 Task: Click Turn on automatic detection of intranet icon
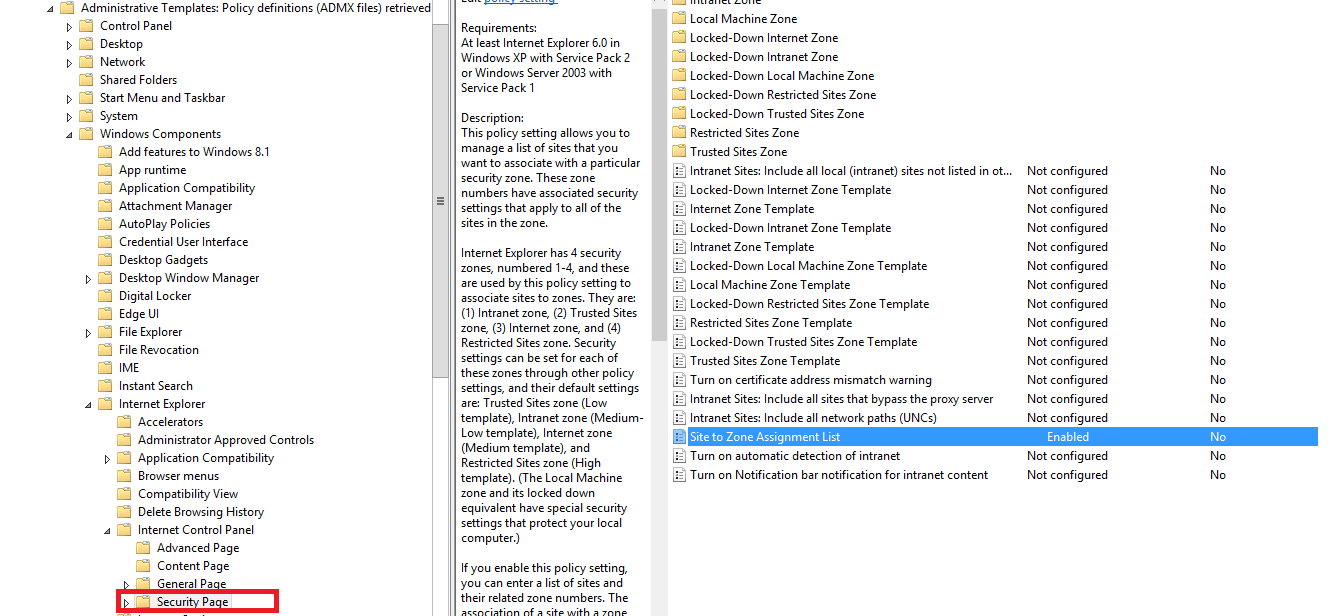pos(680,456)
